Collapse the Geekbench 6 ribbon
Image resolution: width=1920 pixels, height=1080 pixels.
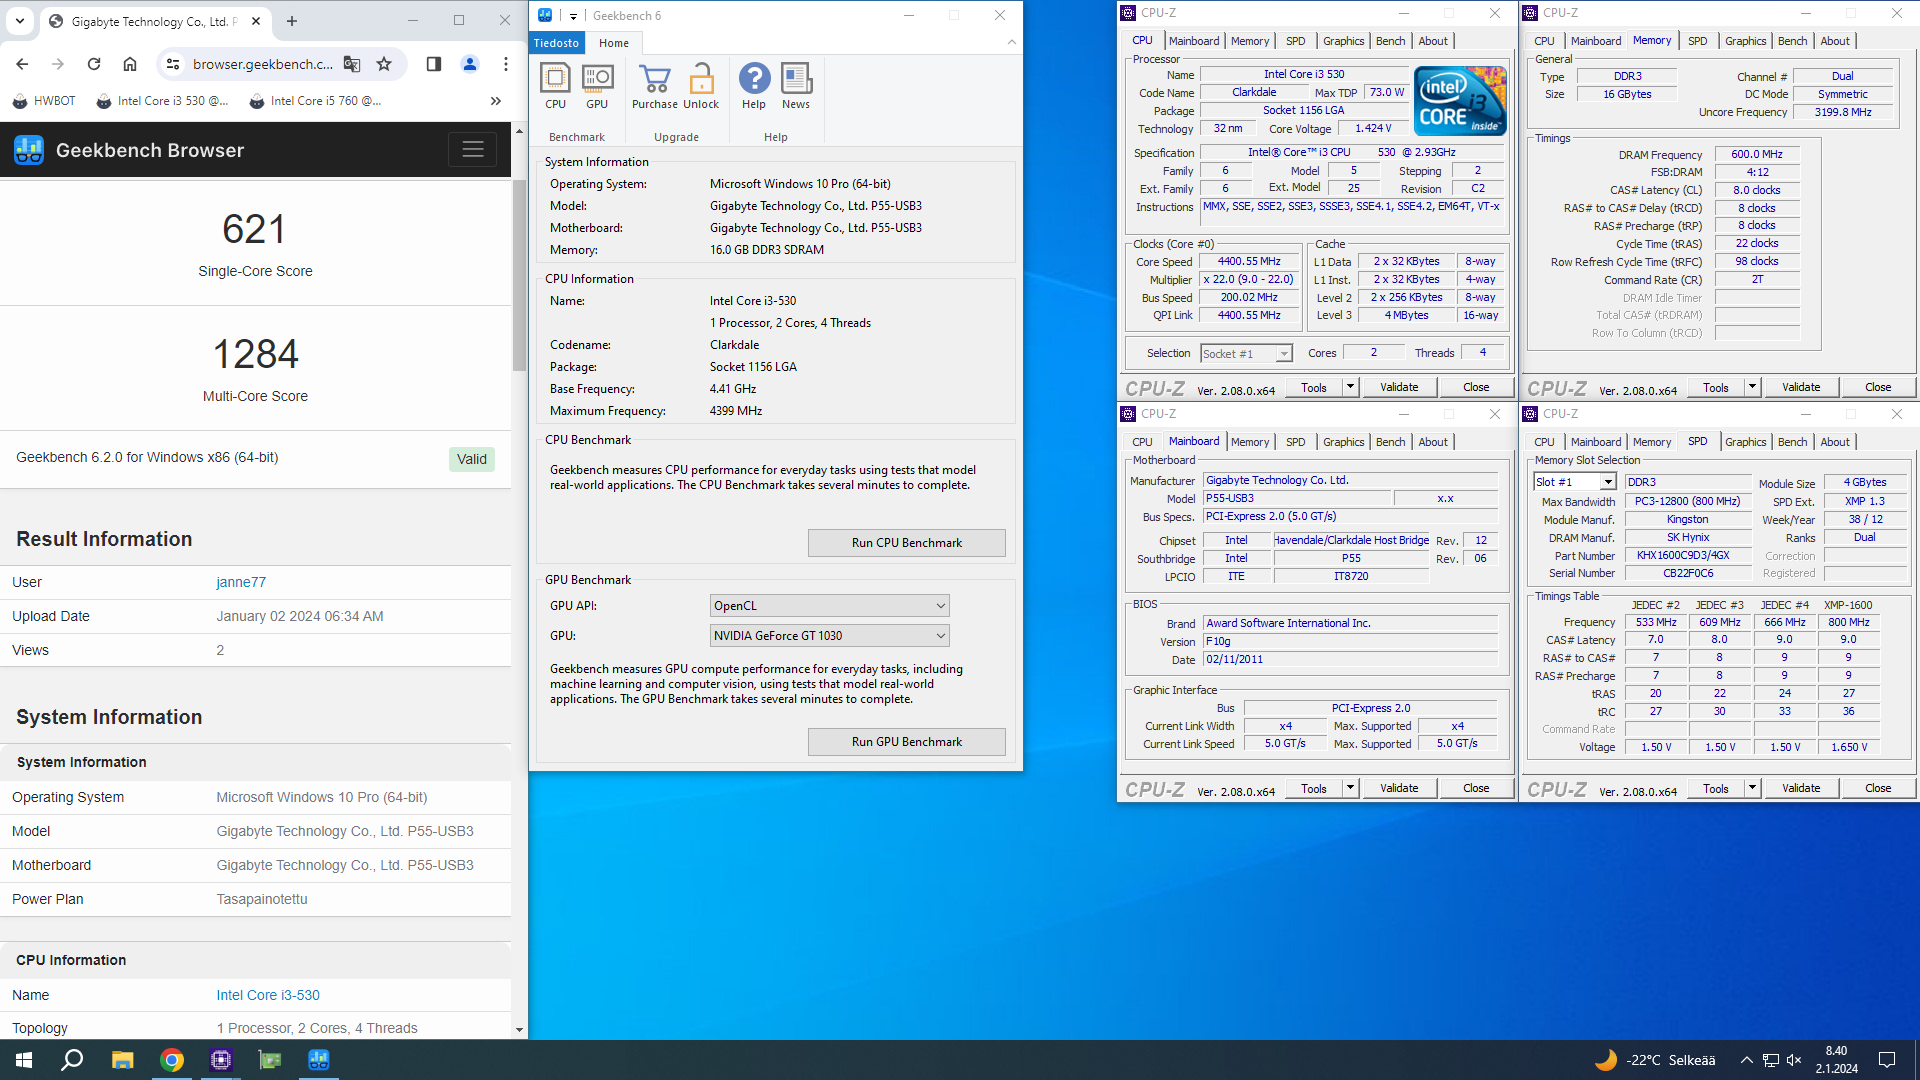[1011, 42]
